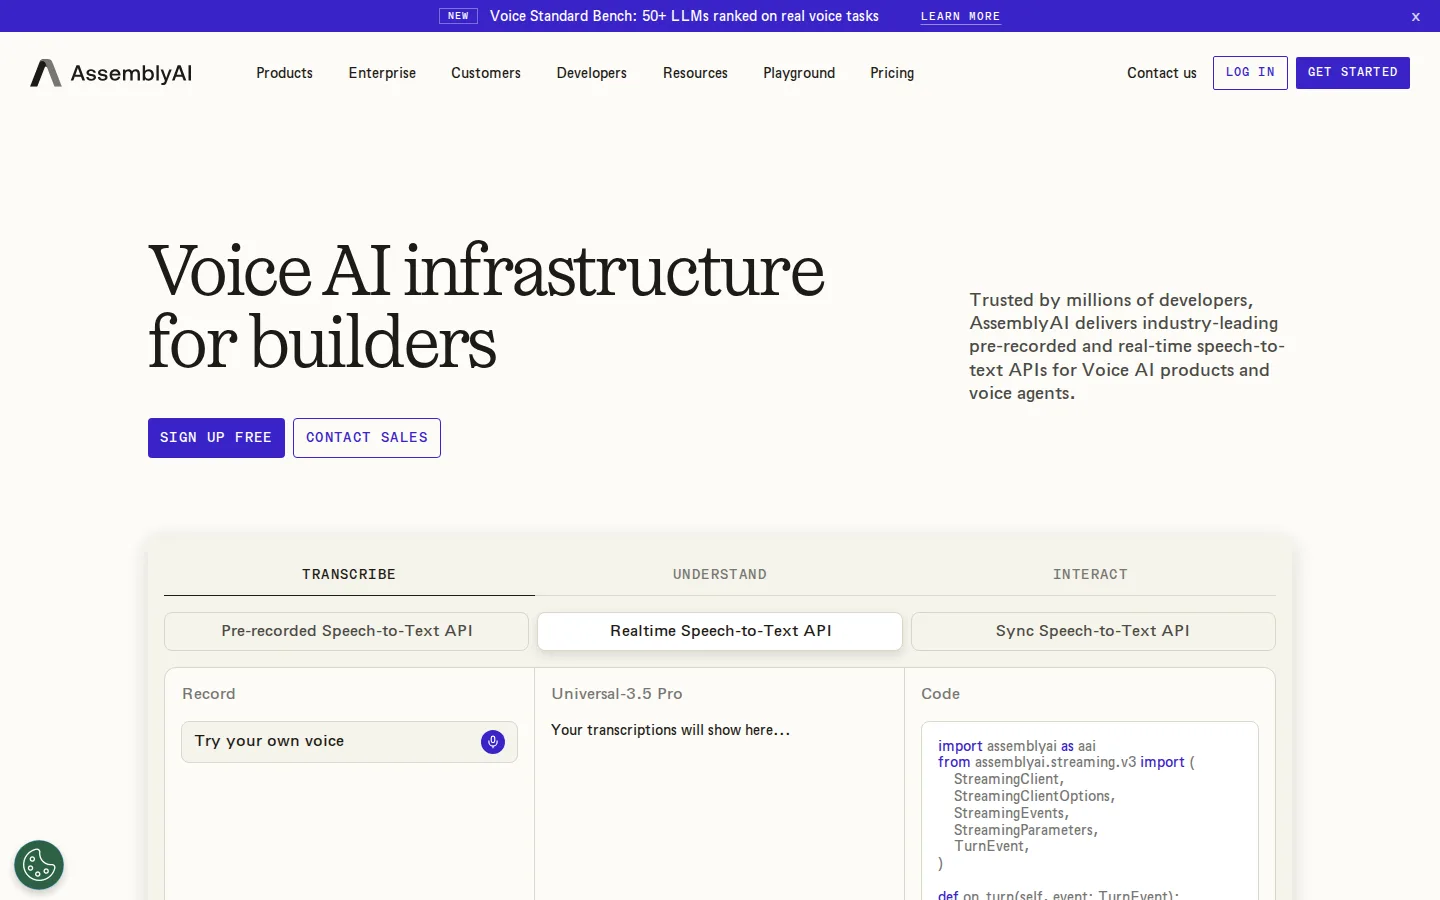
Task: Click the AssemblyAI logo
Action: point(111,73)
